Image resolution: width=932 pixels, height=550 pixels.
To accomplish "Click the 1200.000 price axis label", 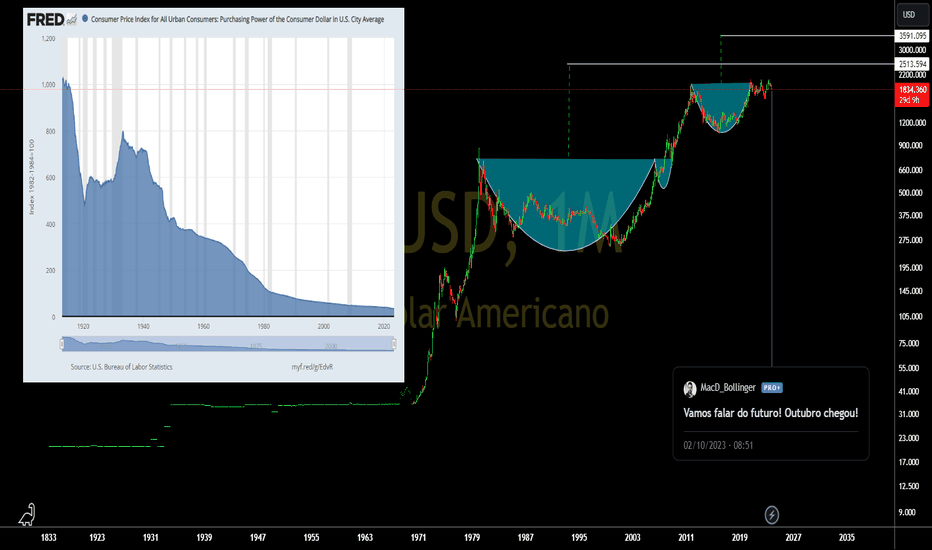I will tap(912, 123).
